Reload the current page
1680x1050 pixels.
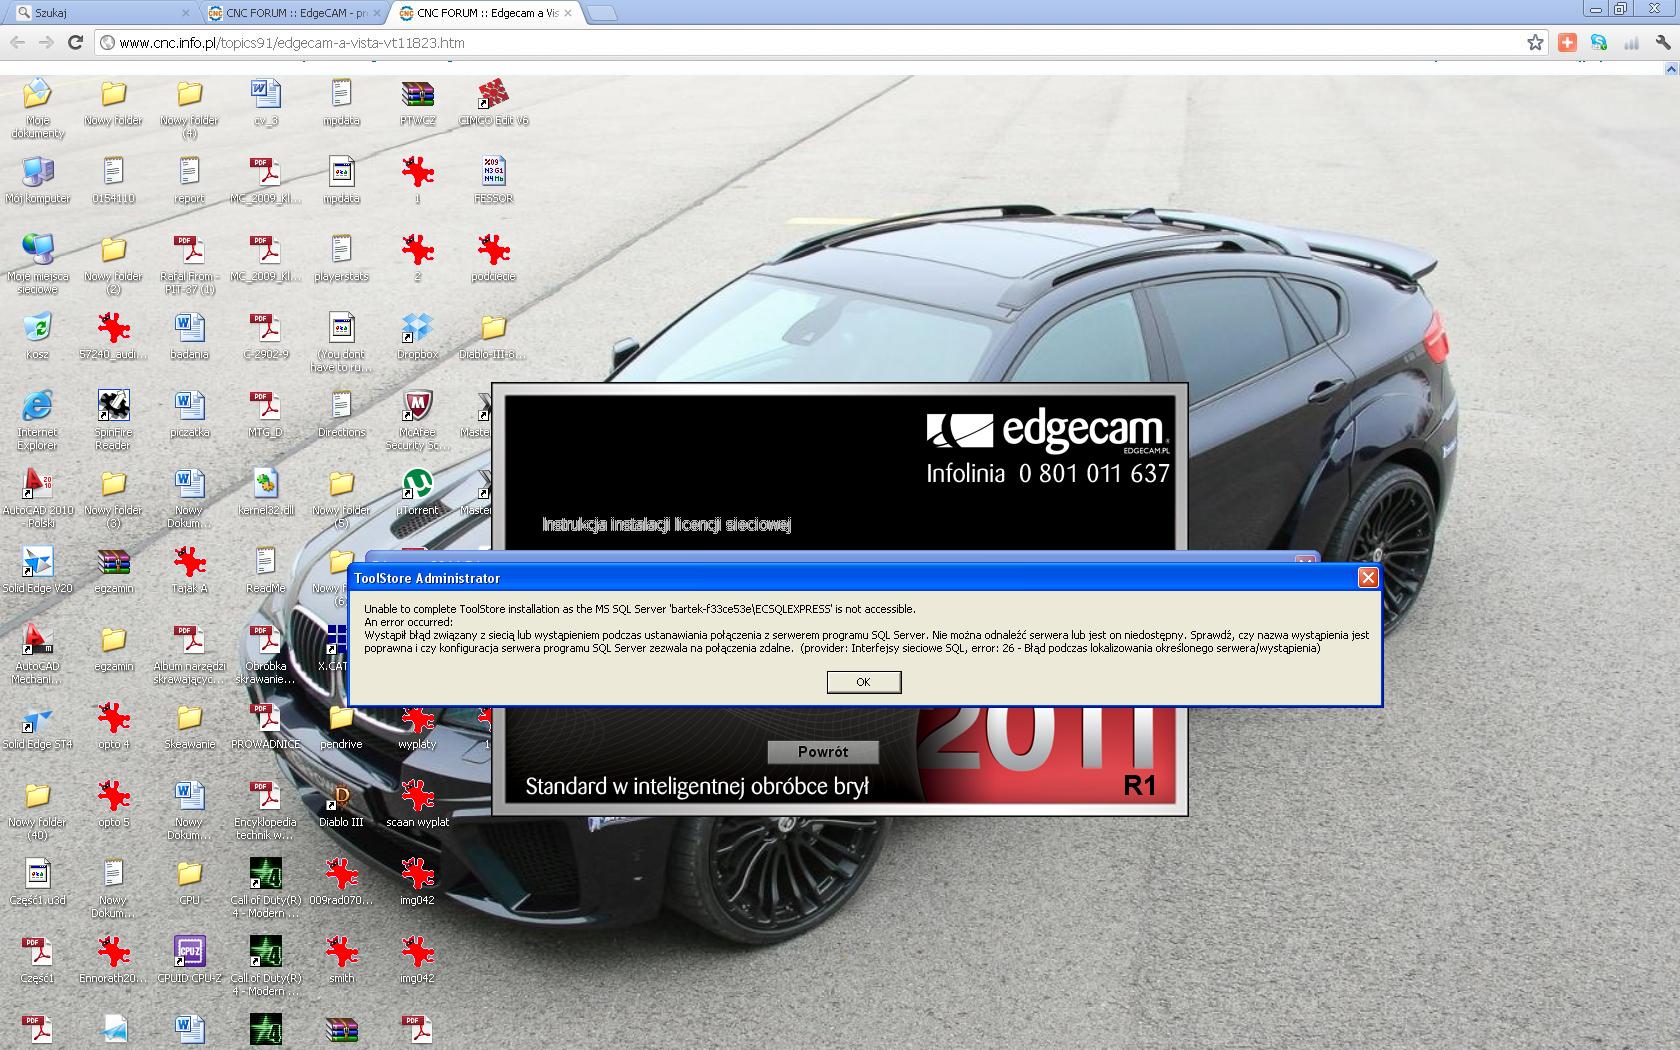tap(75, 42)
